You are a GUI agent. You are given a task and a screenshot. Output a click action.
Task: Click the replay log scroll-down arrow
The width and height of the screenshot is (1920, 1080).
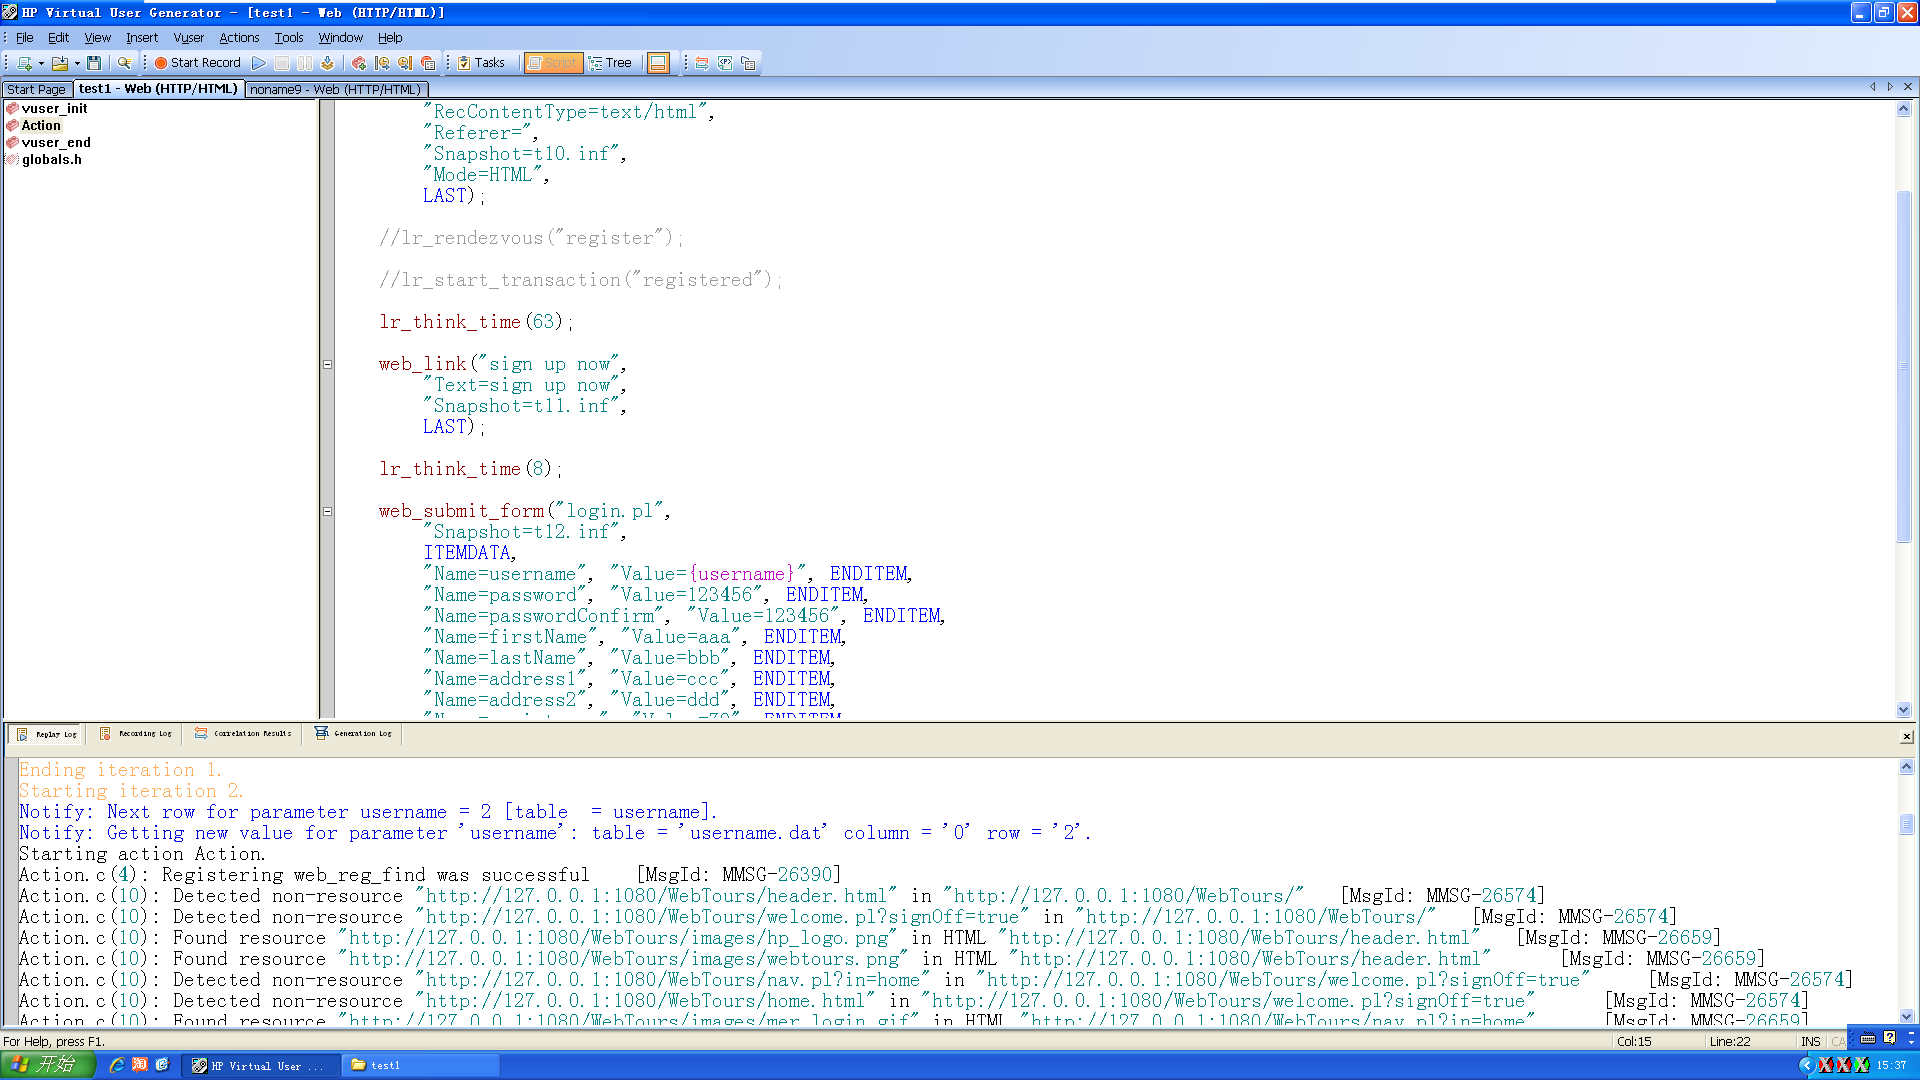pos(1906,1017)
